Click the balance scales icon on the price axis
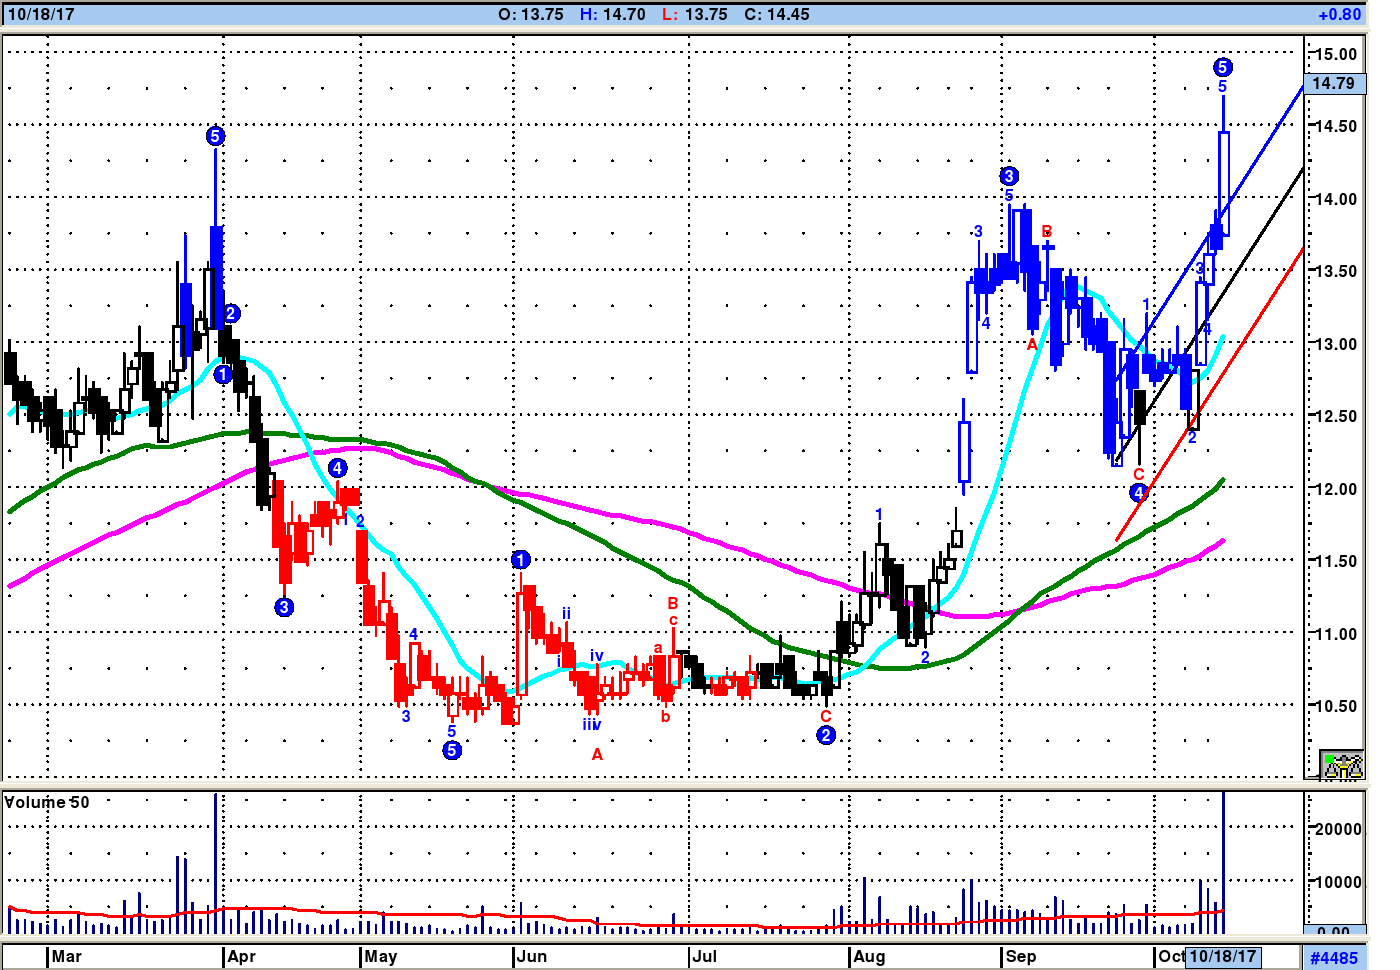Viewport: 1400px width, 970px height. [1341, 766]
